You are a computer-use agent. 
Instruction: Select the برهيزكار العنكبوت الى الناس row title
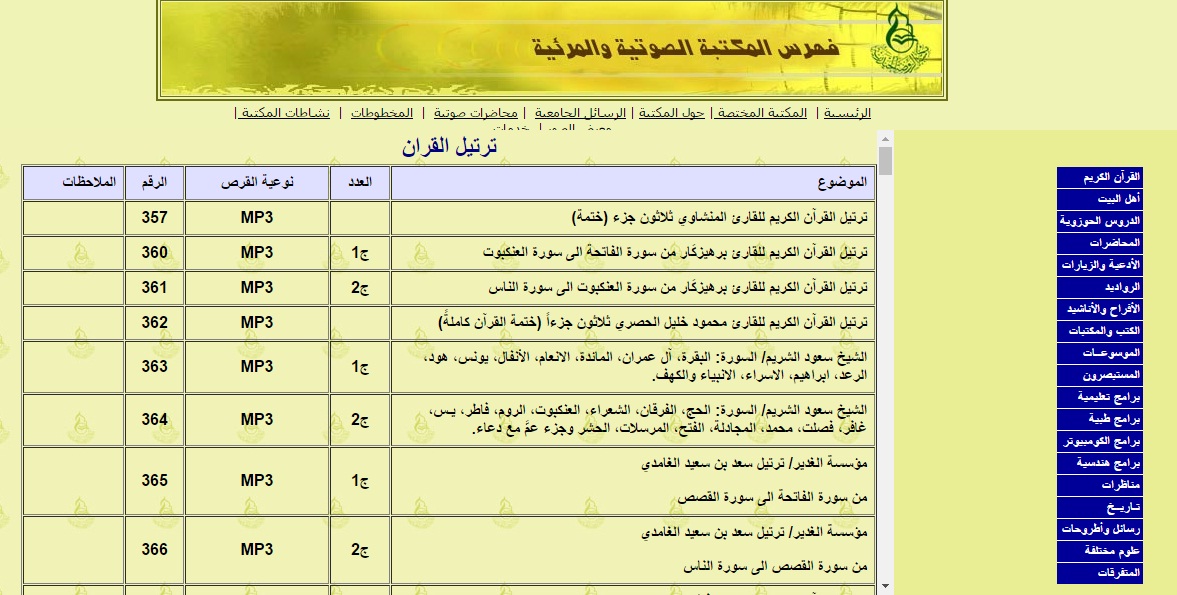[678, 288]
